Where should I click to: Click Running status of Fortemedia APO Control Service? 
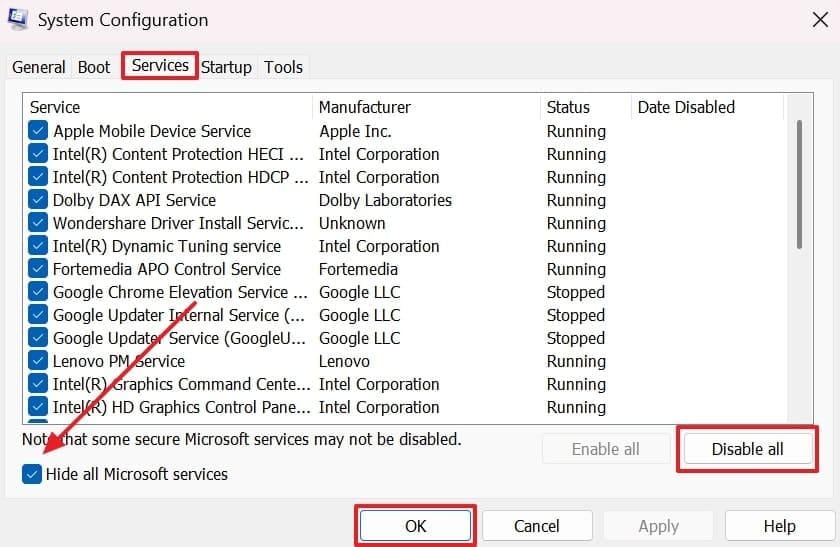(576, 269)
